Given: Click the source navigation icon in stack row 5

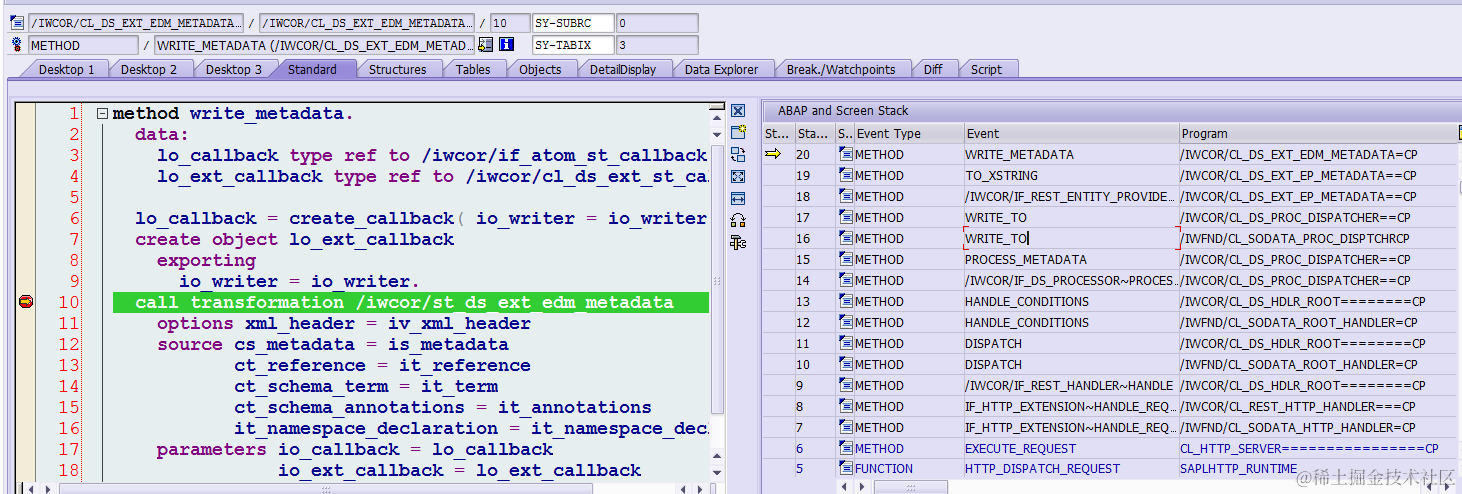Looking at the screenshot, I should (845, 468).
